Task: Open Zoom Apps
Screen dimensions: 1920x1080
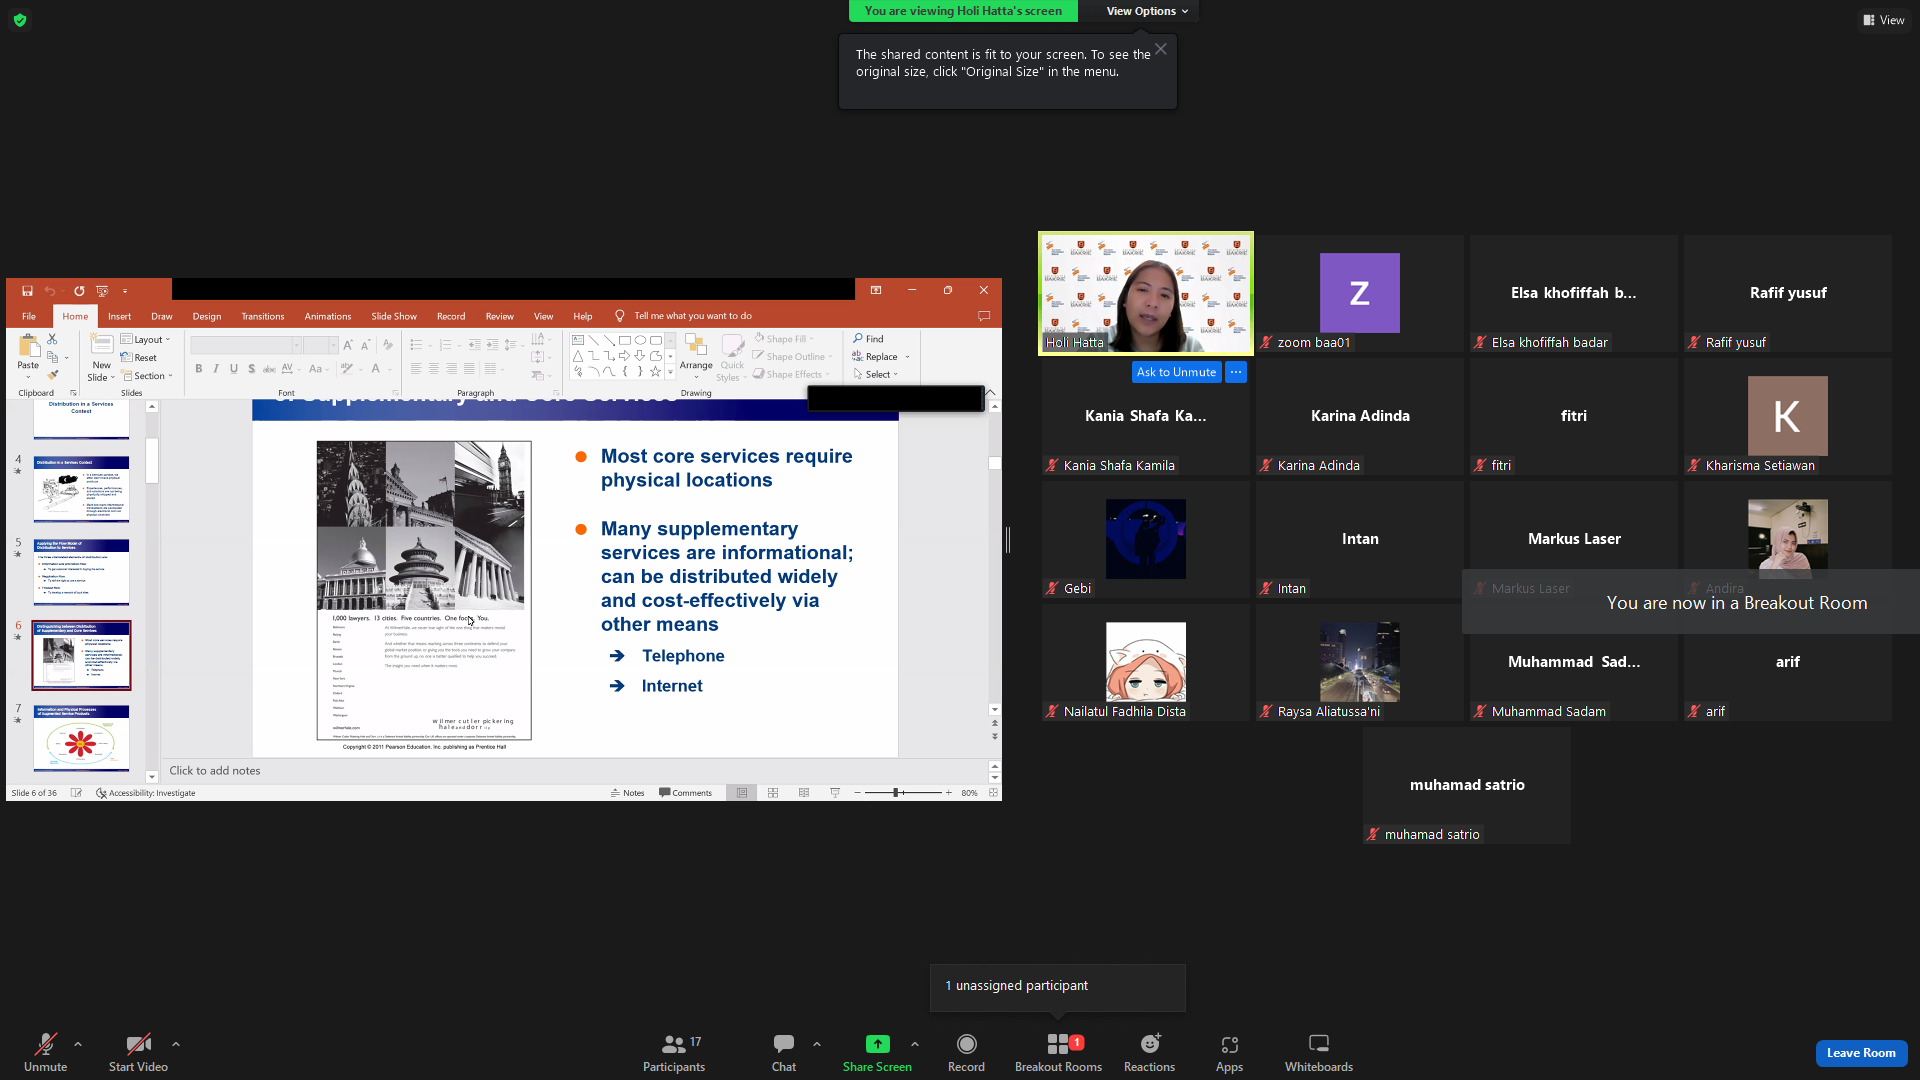Action: point(1229,1052)
